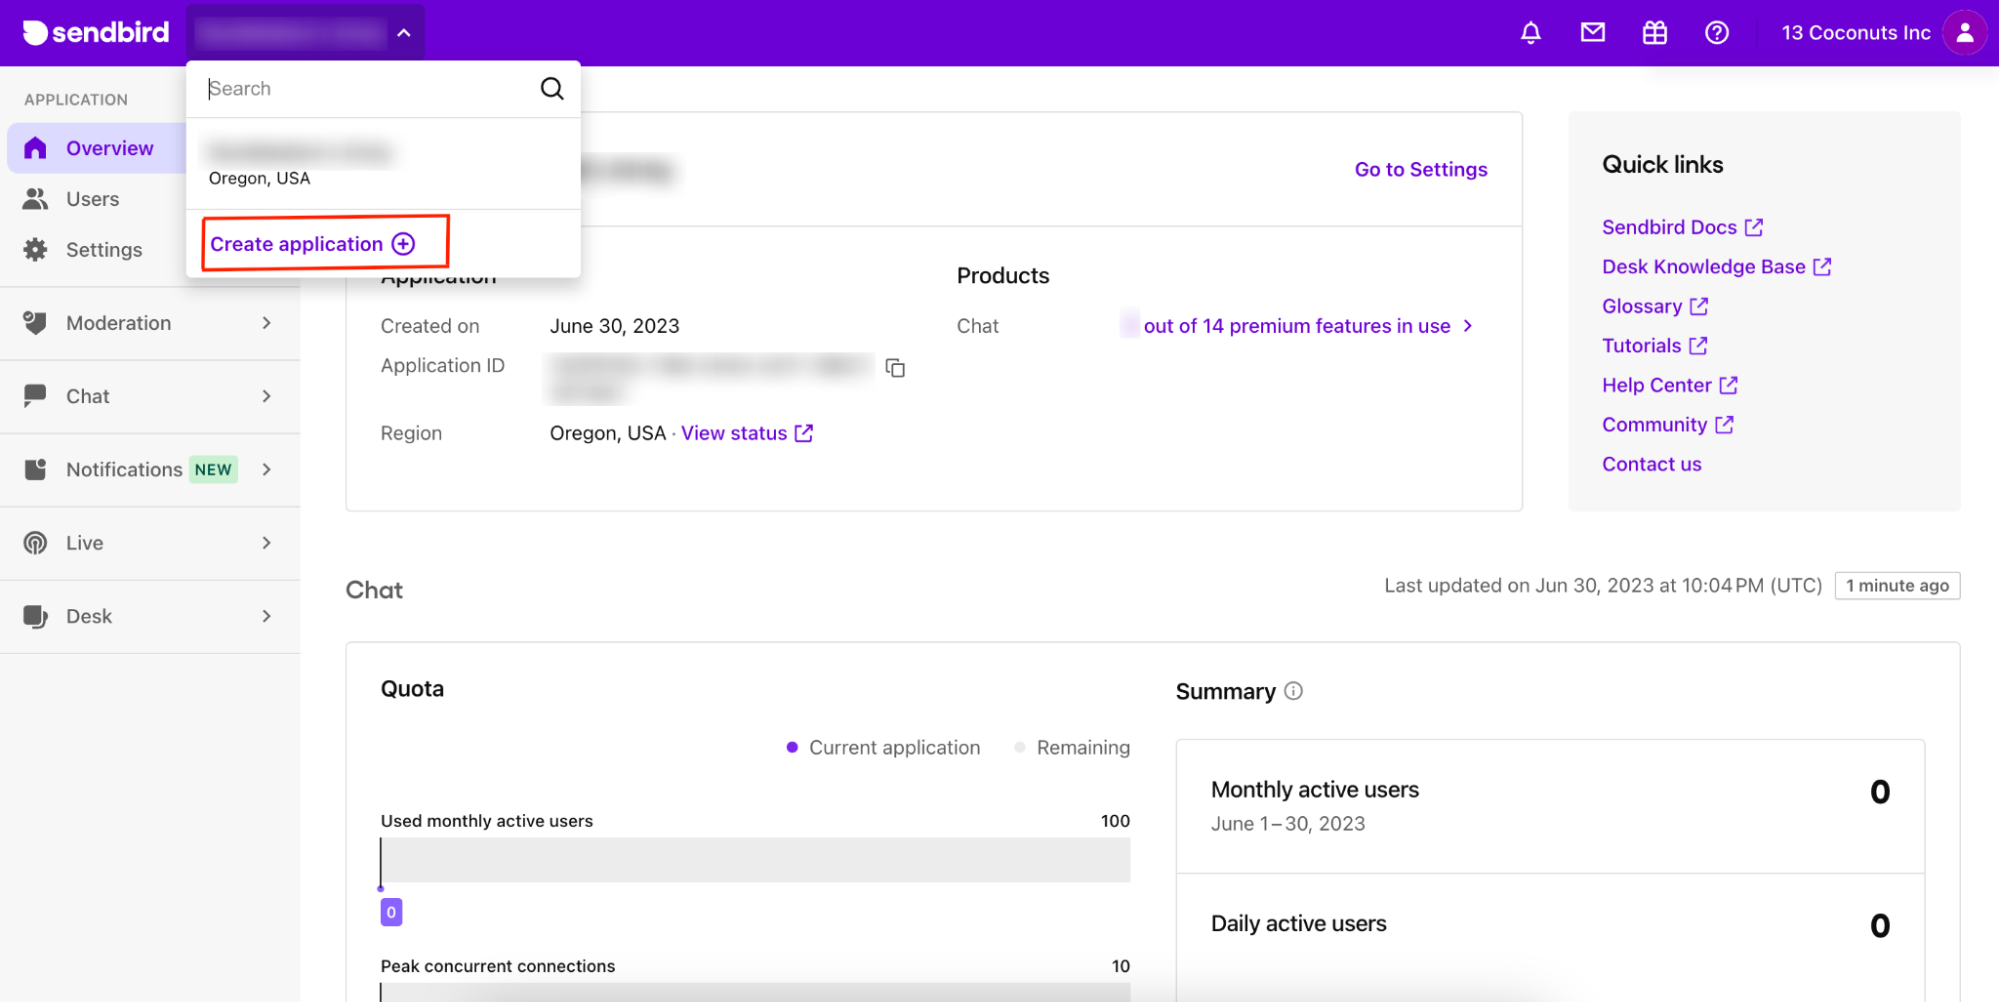The height and width of the screenshot is (1003, 1999).
Task: Open the inbox mail icon
Action: 1592,32
